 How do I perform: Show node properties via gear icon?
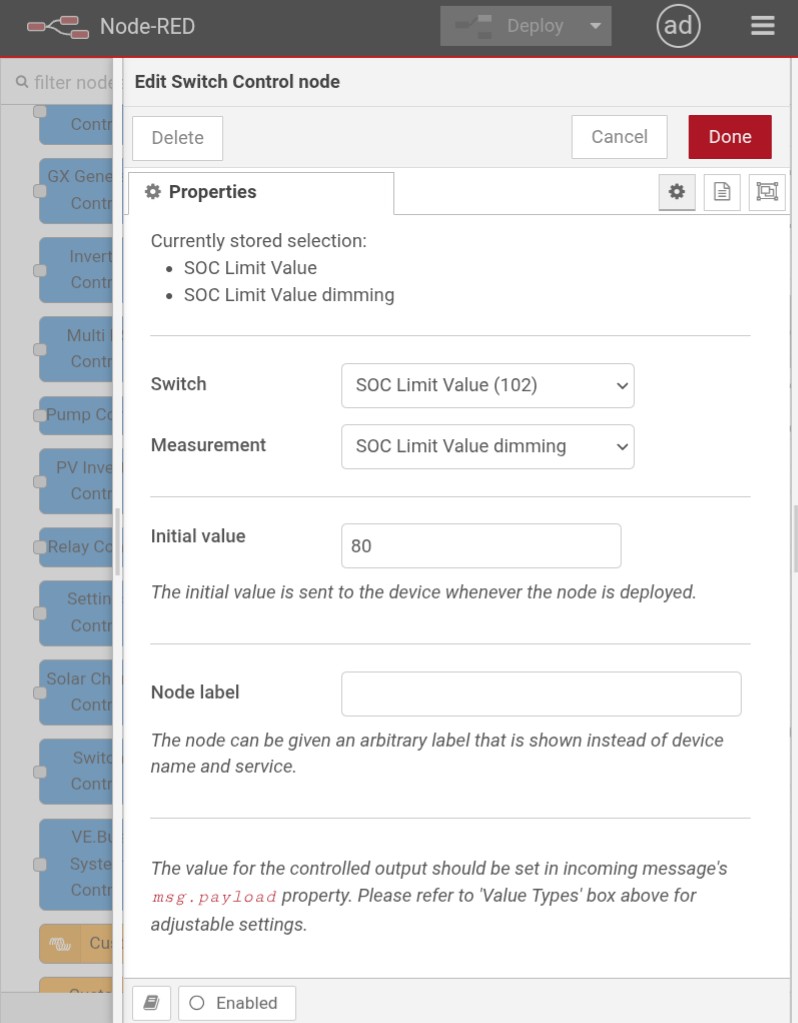(x=677, y=192)
